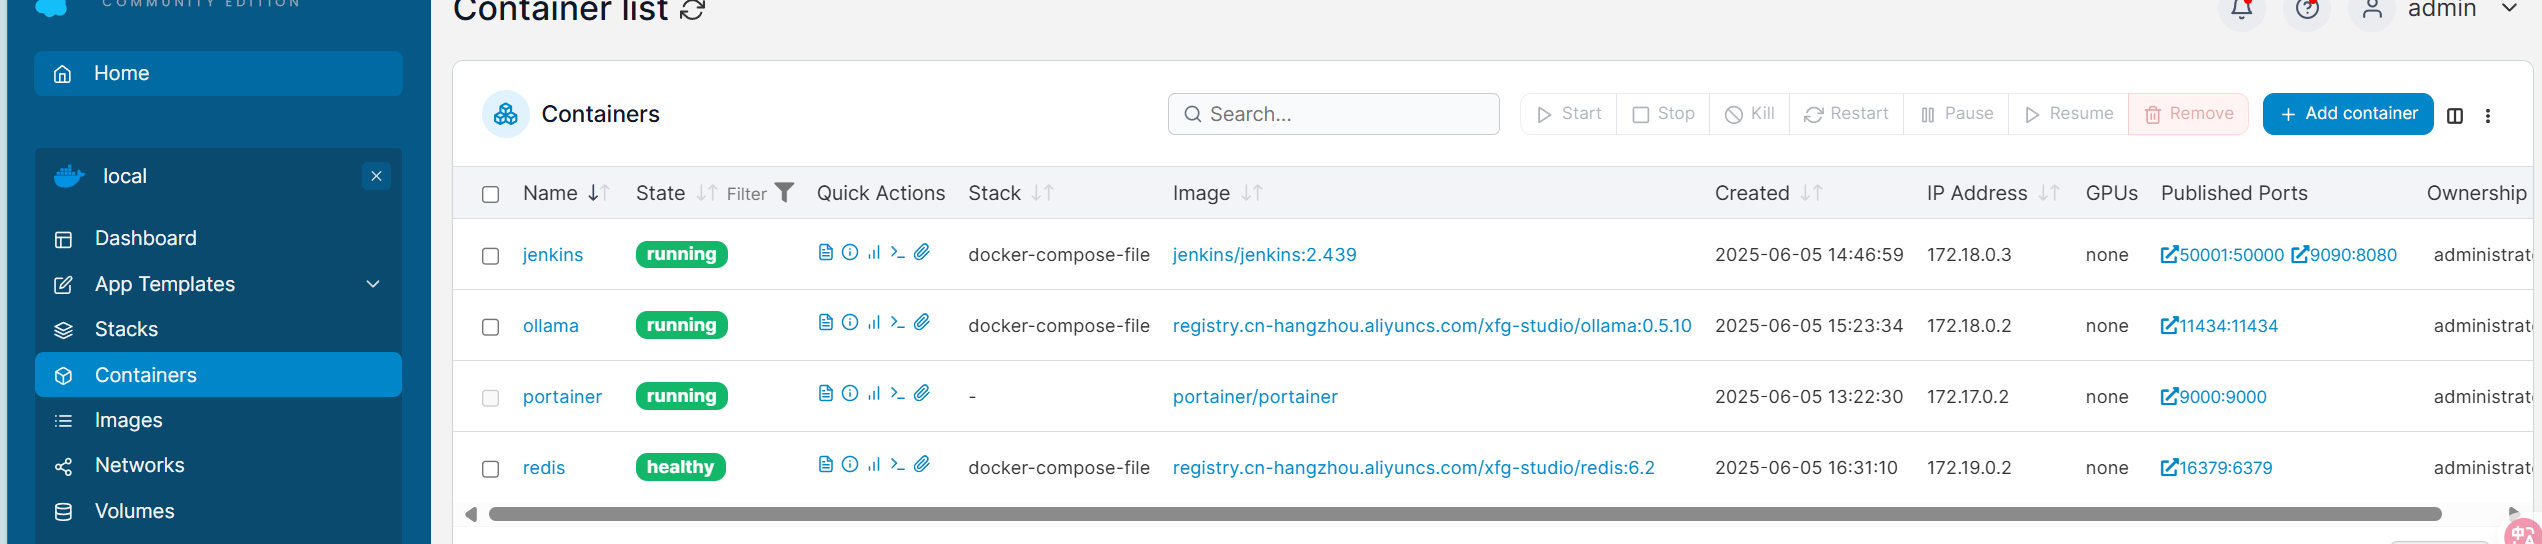Image resolution: width=2542 pixels, height=544 pixels.
Task: Open the table settings three-dot menu
Action: pyautogui.click(x=2488, y=115)
